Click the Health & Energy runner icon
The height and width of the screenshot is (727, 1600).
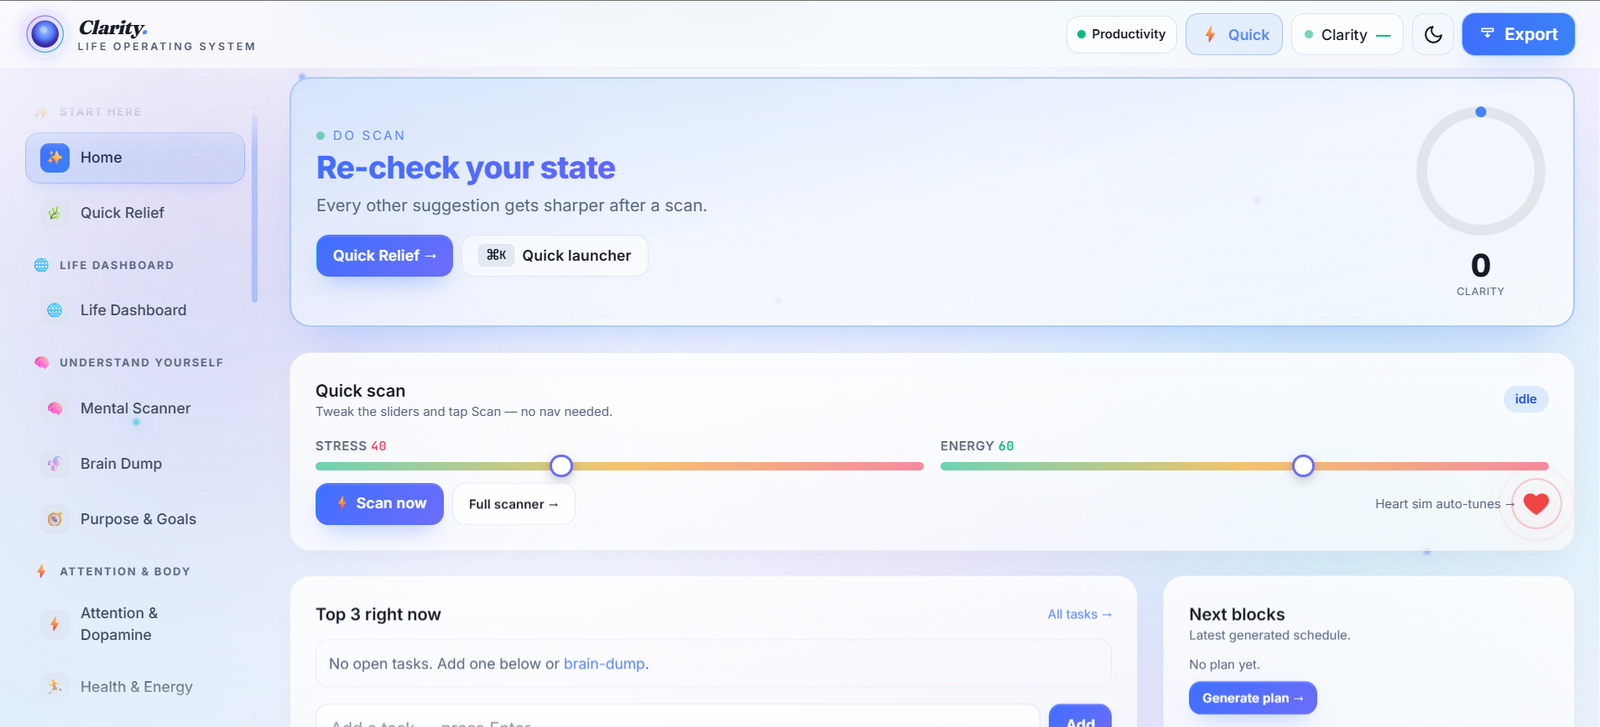click(x=55, y=686)
